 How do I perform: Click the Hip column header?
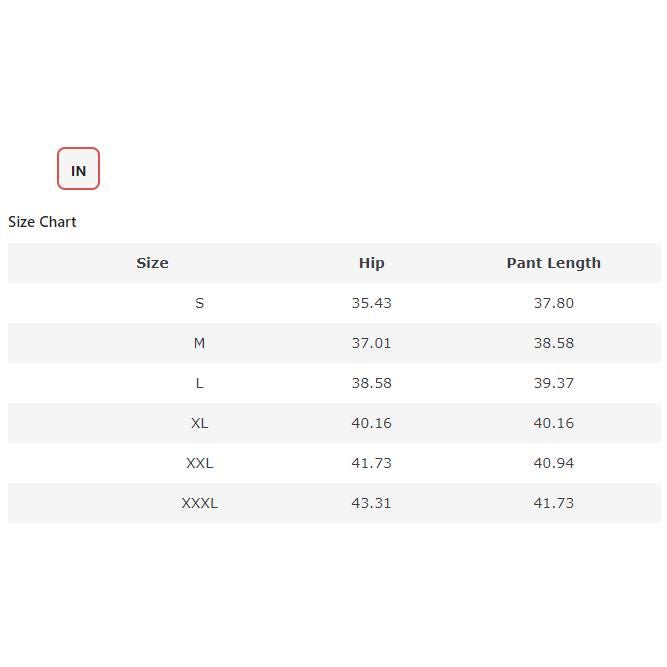tap(371, 263)
